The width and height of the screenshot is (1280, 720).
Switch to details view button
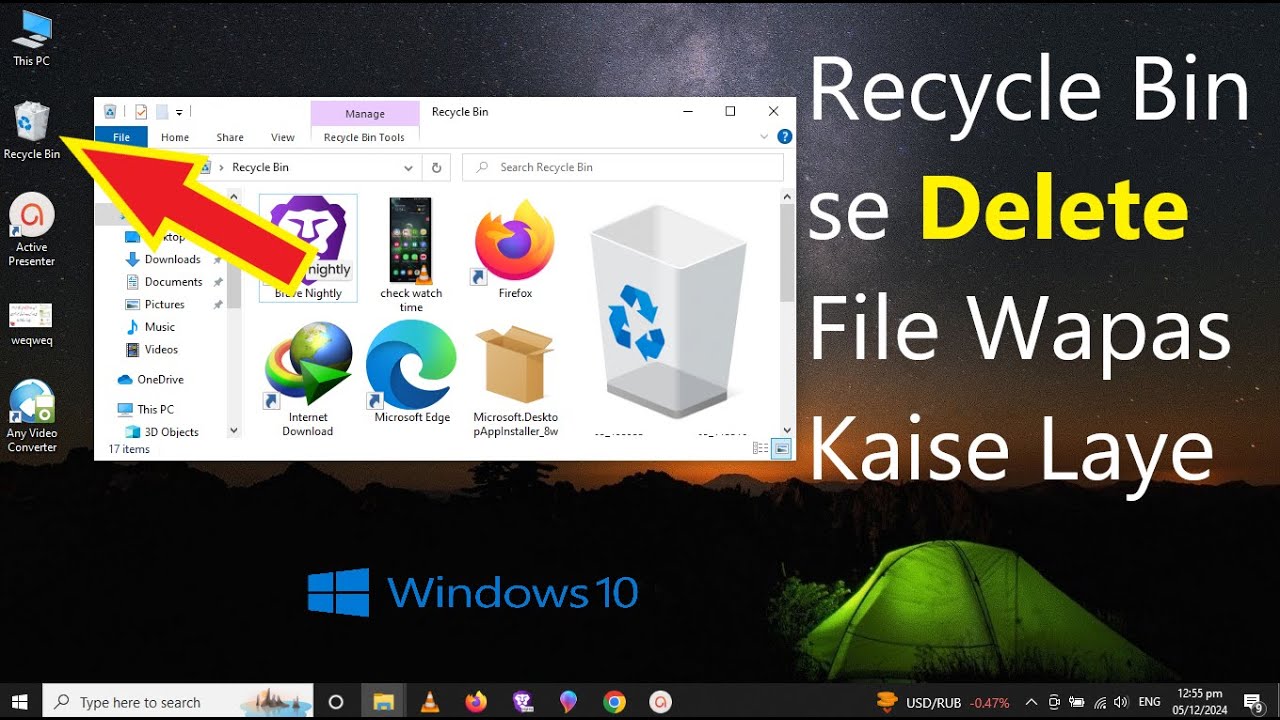pyautogui.click(x=760, y=449)
